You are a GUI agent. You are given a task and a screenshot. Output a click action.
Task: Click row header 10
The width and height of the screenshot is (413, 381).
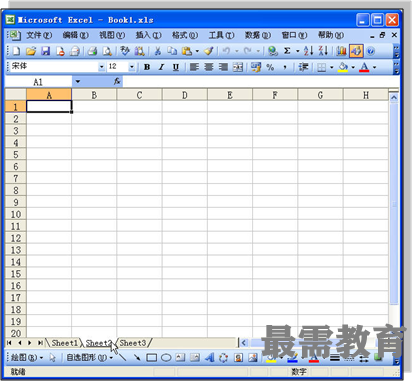(x=16, y=214)
